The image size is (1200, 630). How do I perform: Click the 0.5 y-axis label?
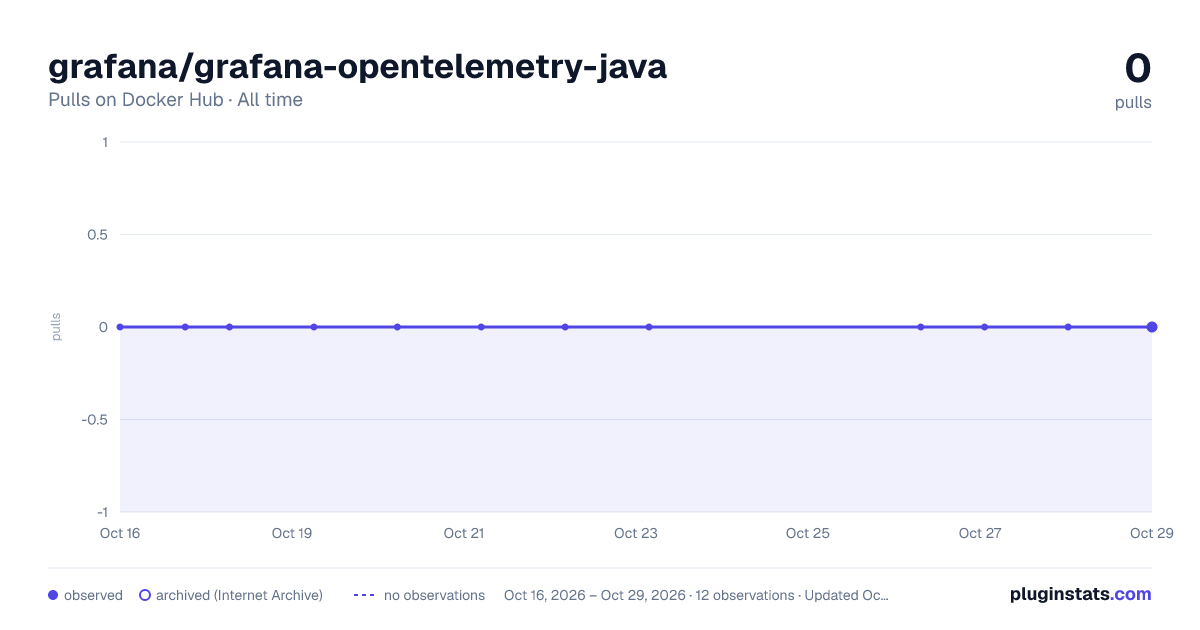tap(97, 234)
